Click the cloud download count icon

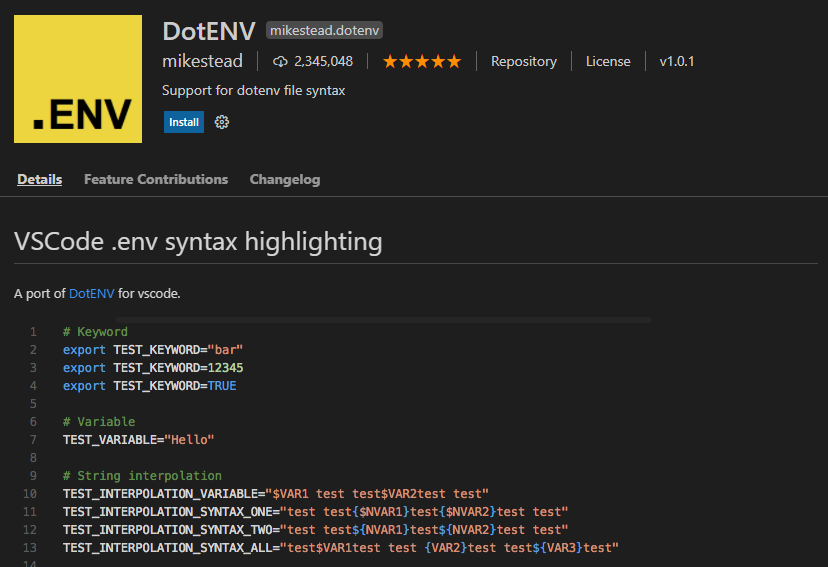click(280, 62)
